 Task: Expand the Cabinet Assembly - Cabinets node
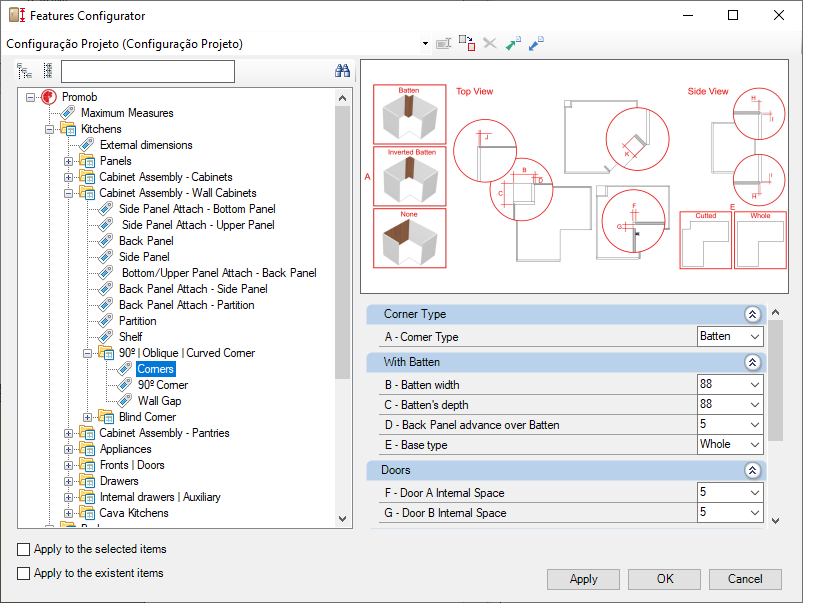point(69,177)
